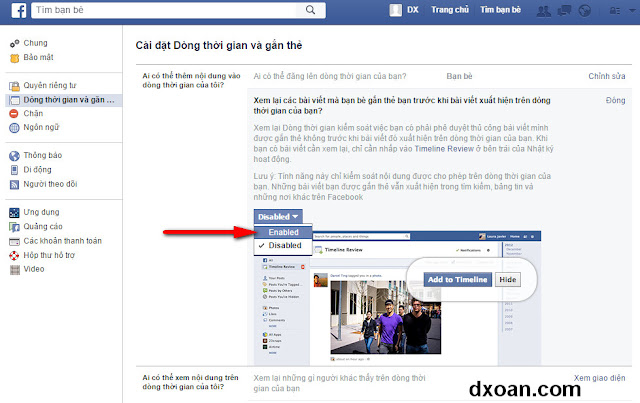Go to Quyền riêng tư settings
Viewport: 640px width, 403px height.
pos(50,85)
